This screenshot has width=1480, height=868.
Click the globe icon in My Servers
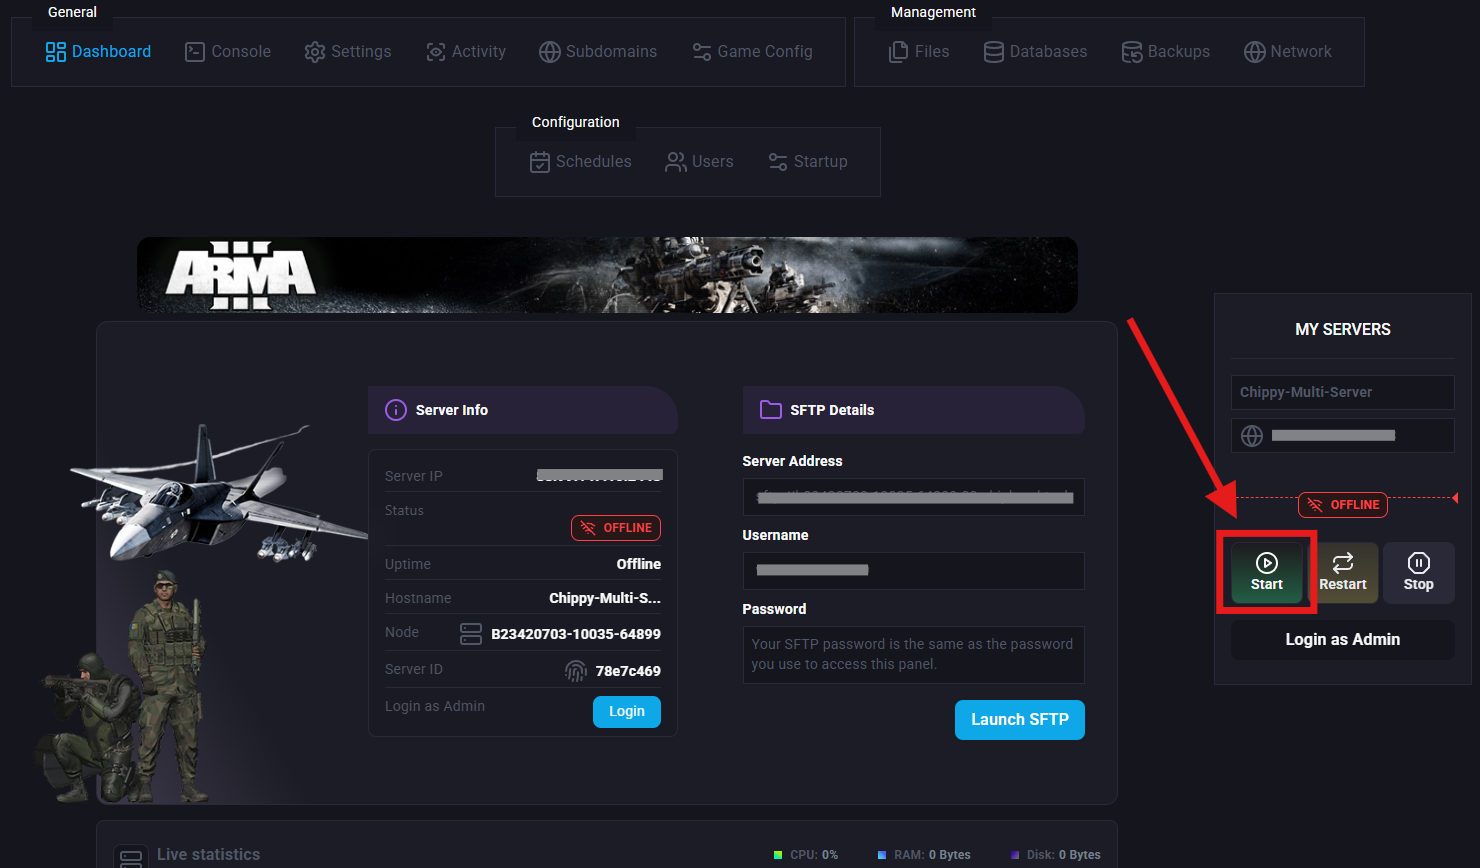click(1252, 436)
